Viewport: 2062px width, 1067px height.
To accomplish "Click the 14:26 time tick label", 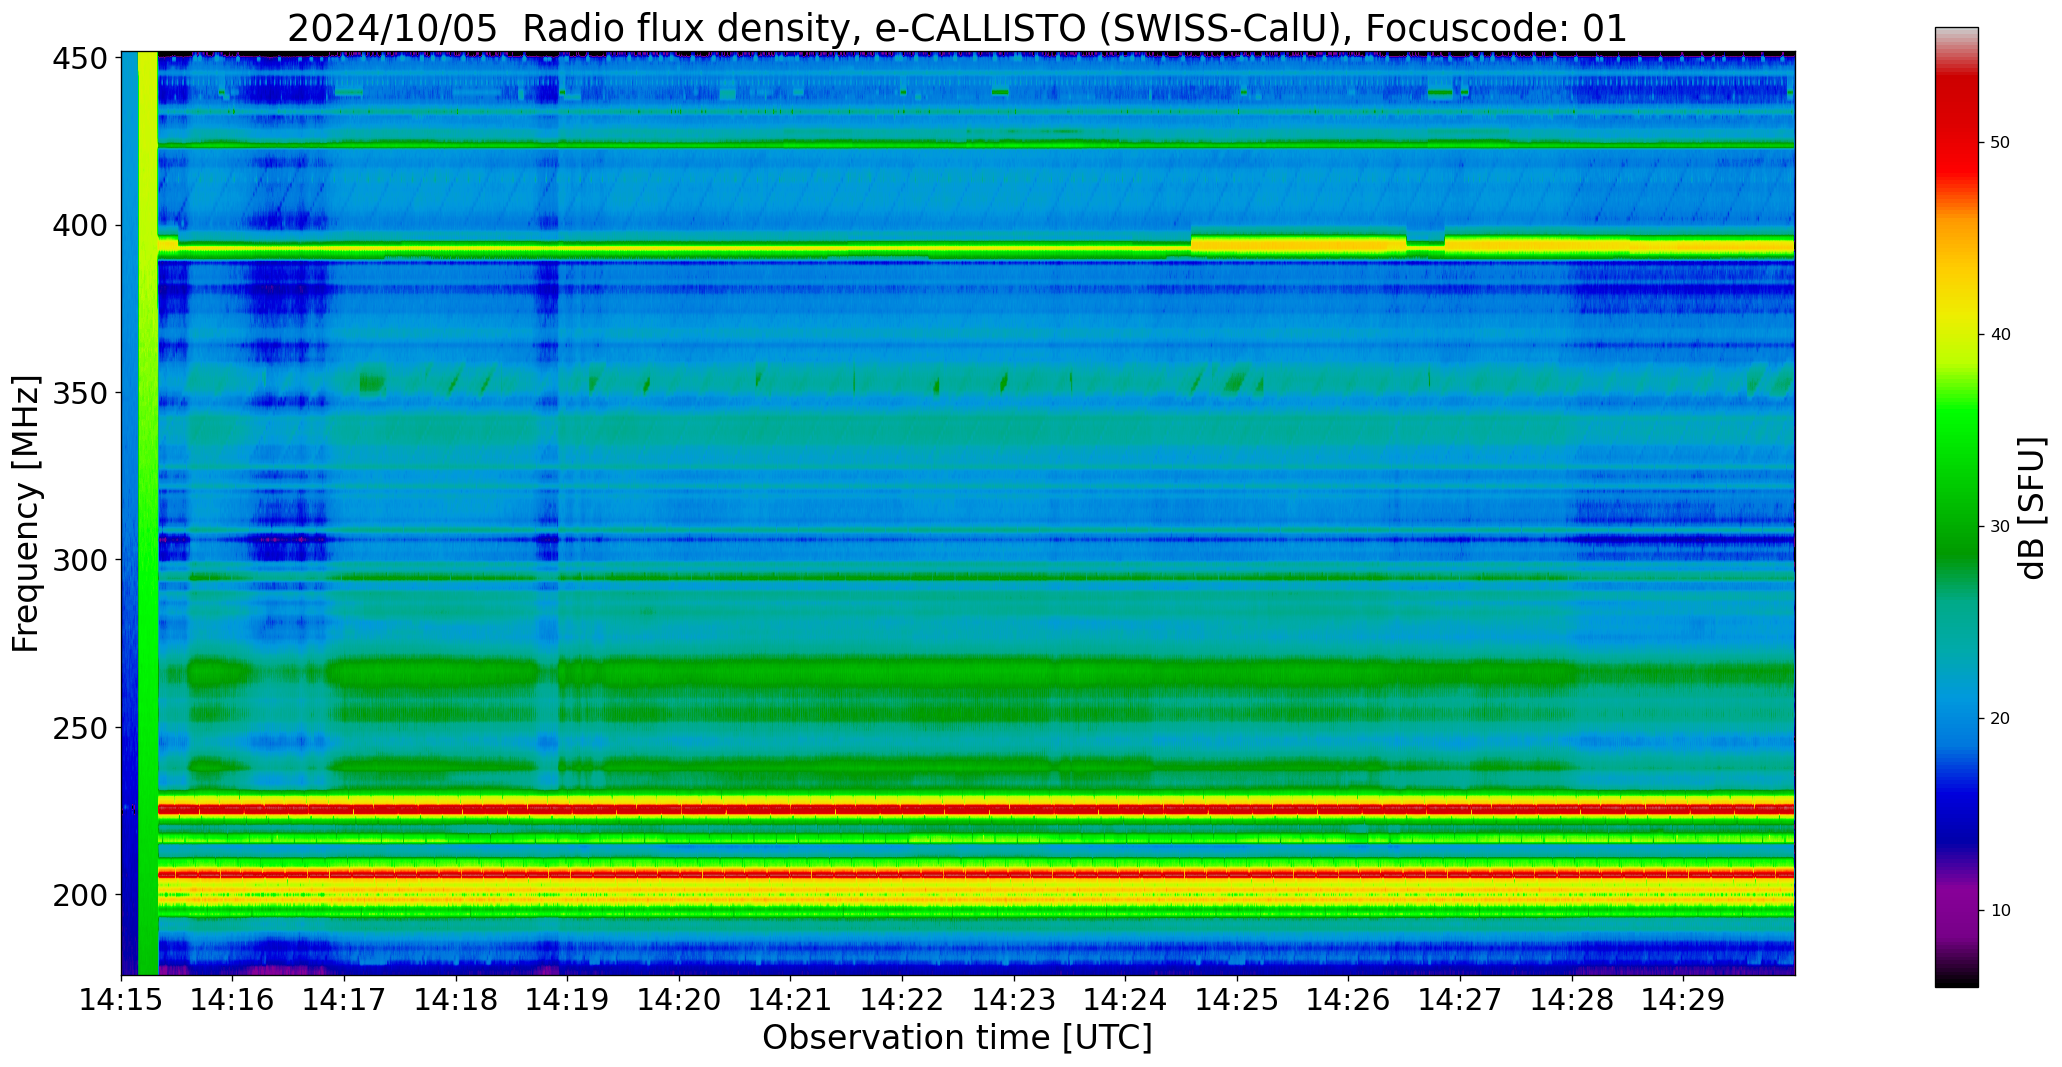I will (x=1349, y=999).
